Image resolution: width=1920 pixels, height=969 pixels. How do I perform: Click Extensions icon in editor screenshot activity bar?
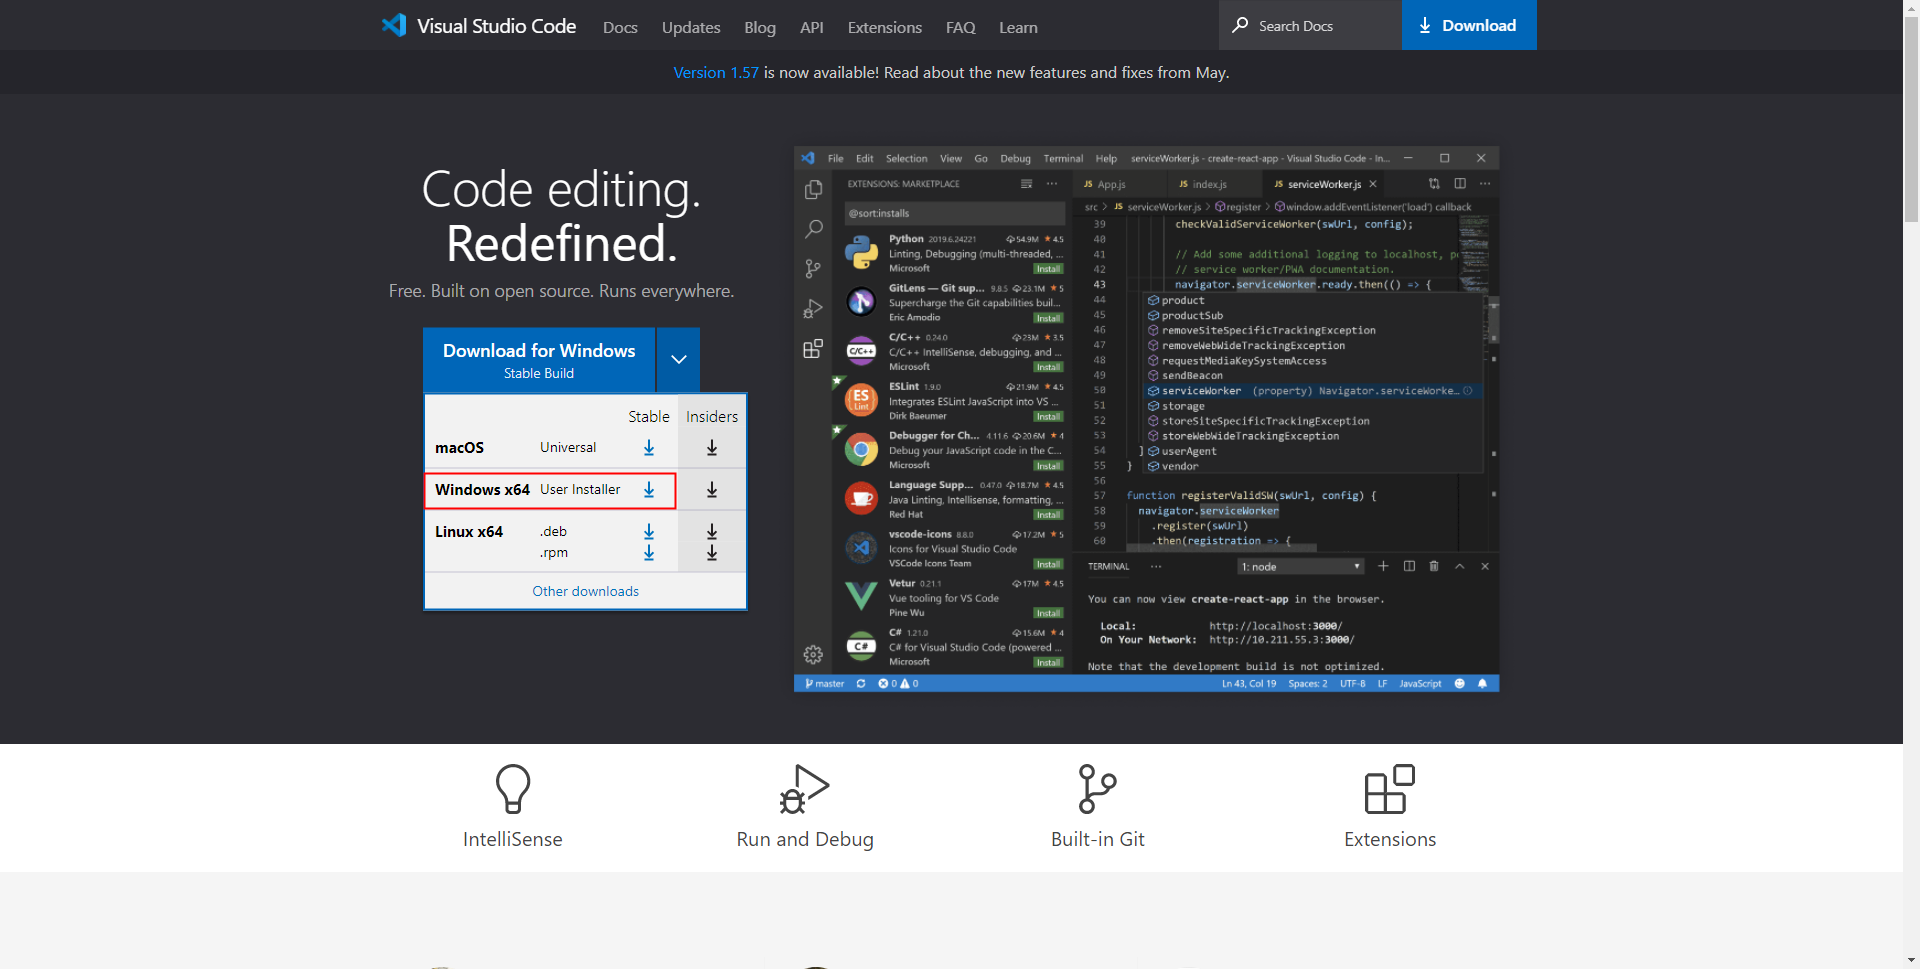813,349
